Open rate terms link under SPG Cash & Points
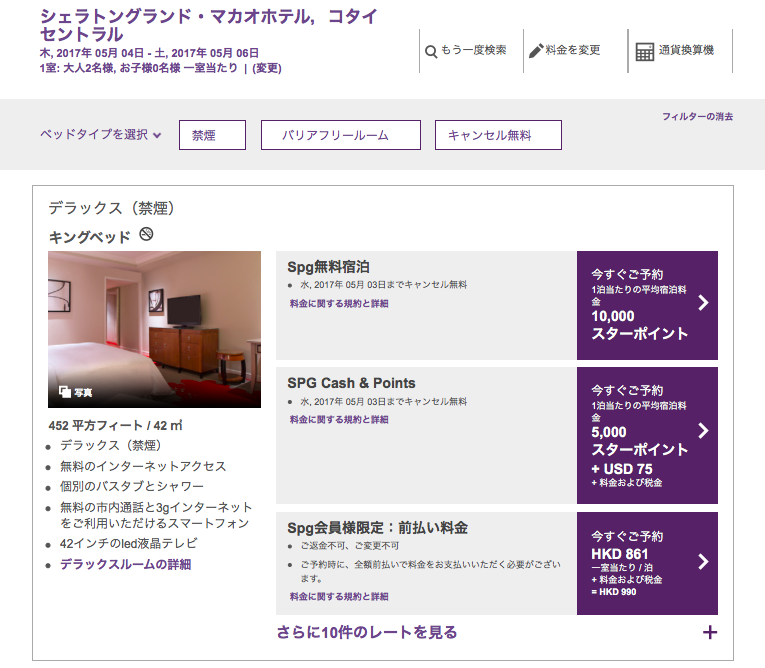765x668 pixels. [339, 420]
